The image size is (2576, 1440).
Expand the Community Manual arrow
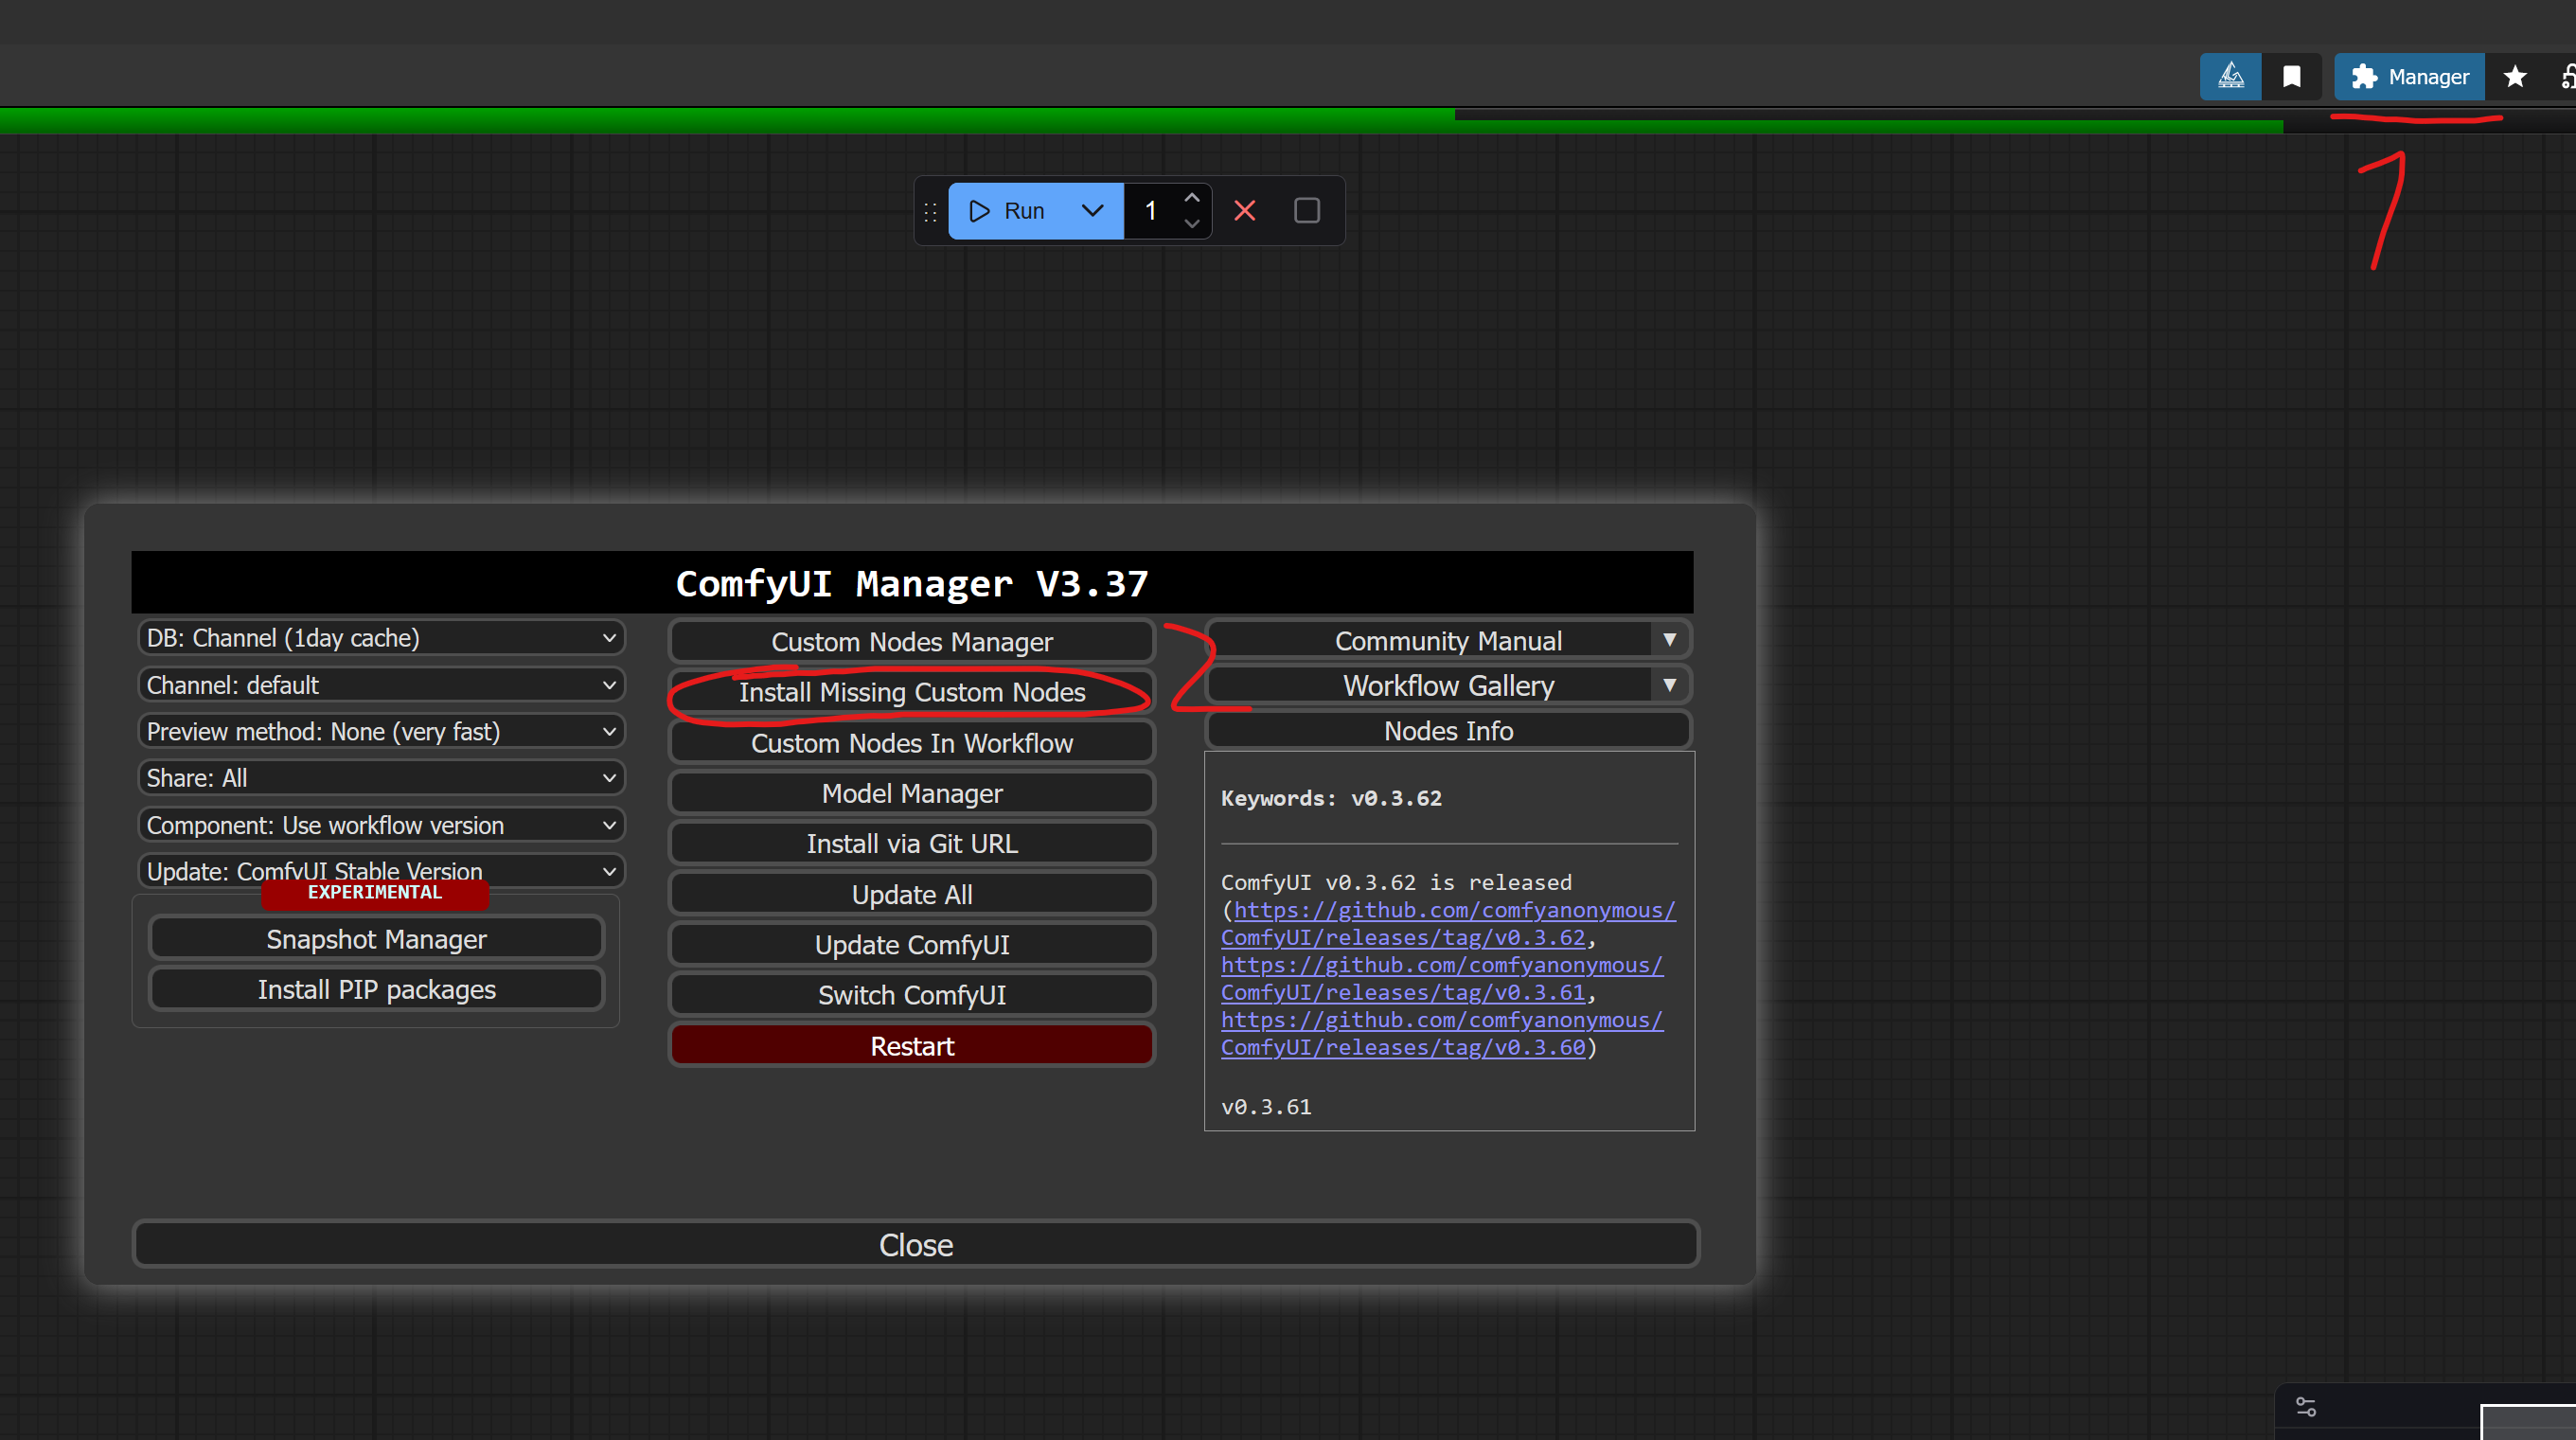pos(1669,640)
